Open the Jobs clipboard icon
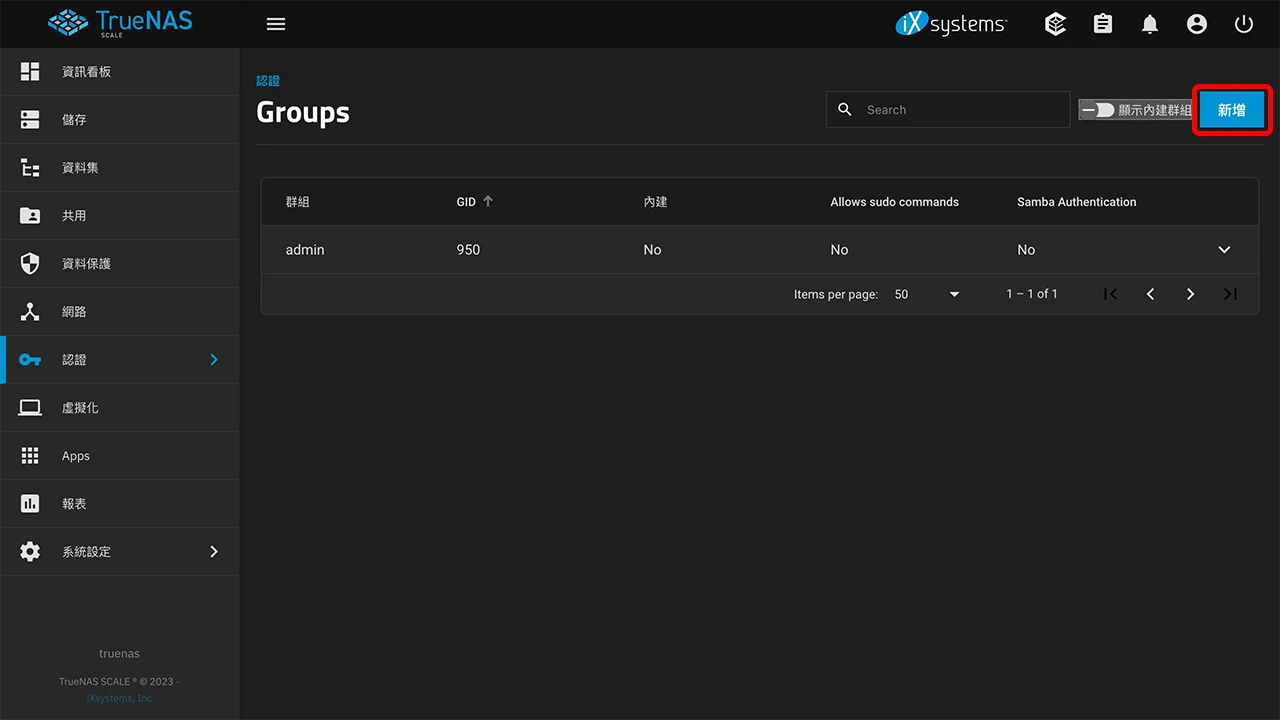Image resolution: width=1280 pixels, height=720 pixels. pos(1103,24)
